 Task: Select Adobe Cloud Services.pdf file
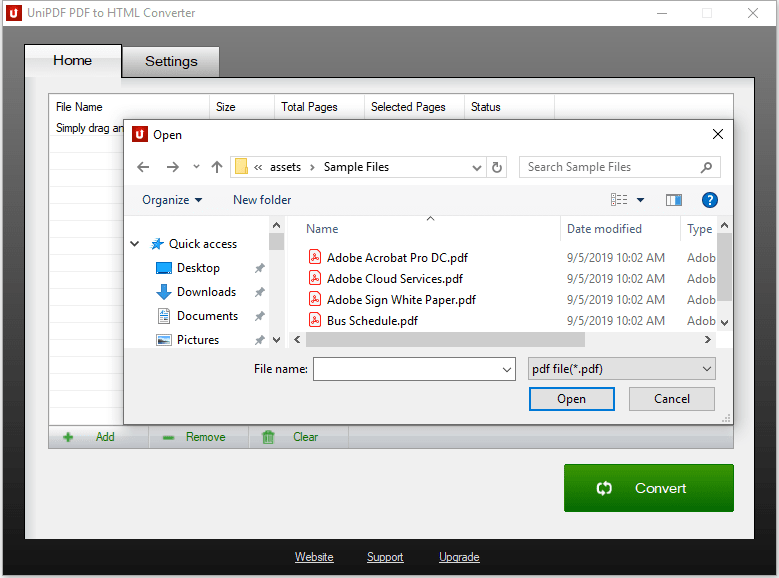coord(394,279)
